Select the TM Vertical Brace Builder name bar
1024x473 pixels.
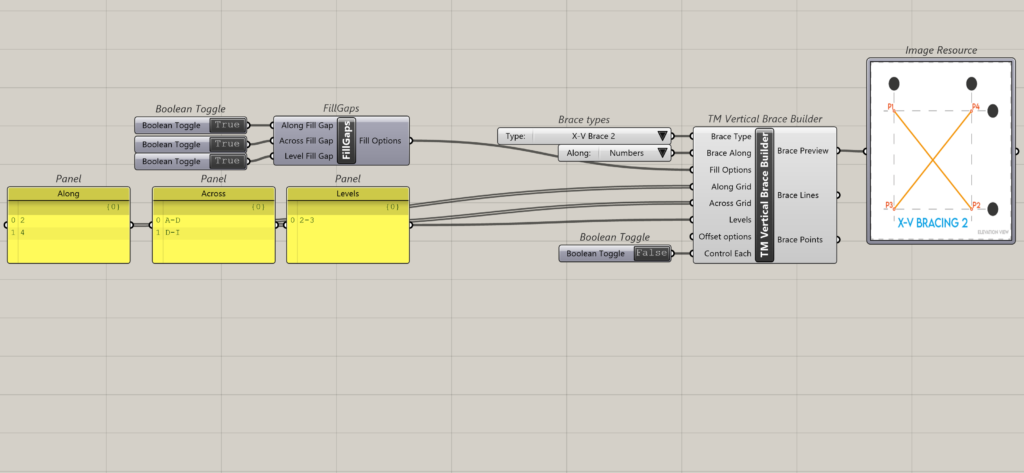[767, 195]
